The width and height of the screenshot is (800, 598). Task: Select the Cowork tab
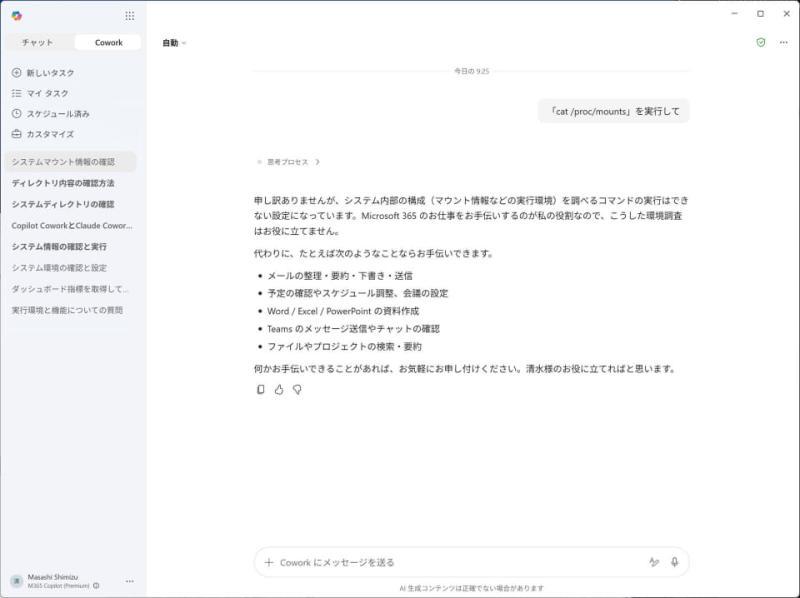108,42
